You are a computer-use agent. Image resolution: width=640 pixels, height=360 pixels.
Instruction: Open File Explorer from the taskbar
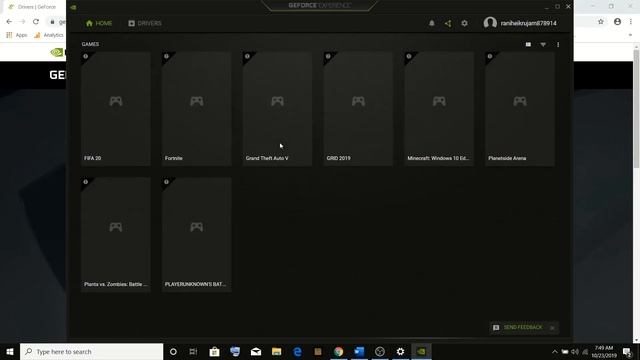[x=276, y=351]
